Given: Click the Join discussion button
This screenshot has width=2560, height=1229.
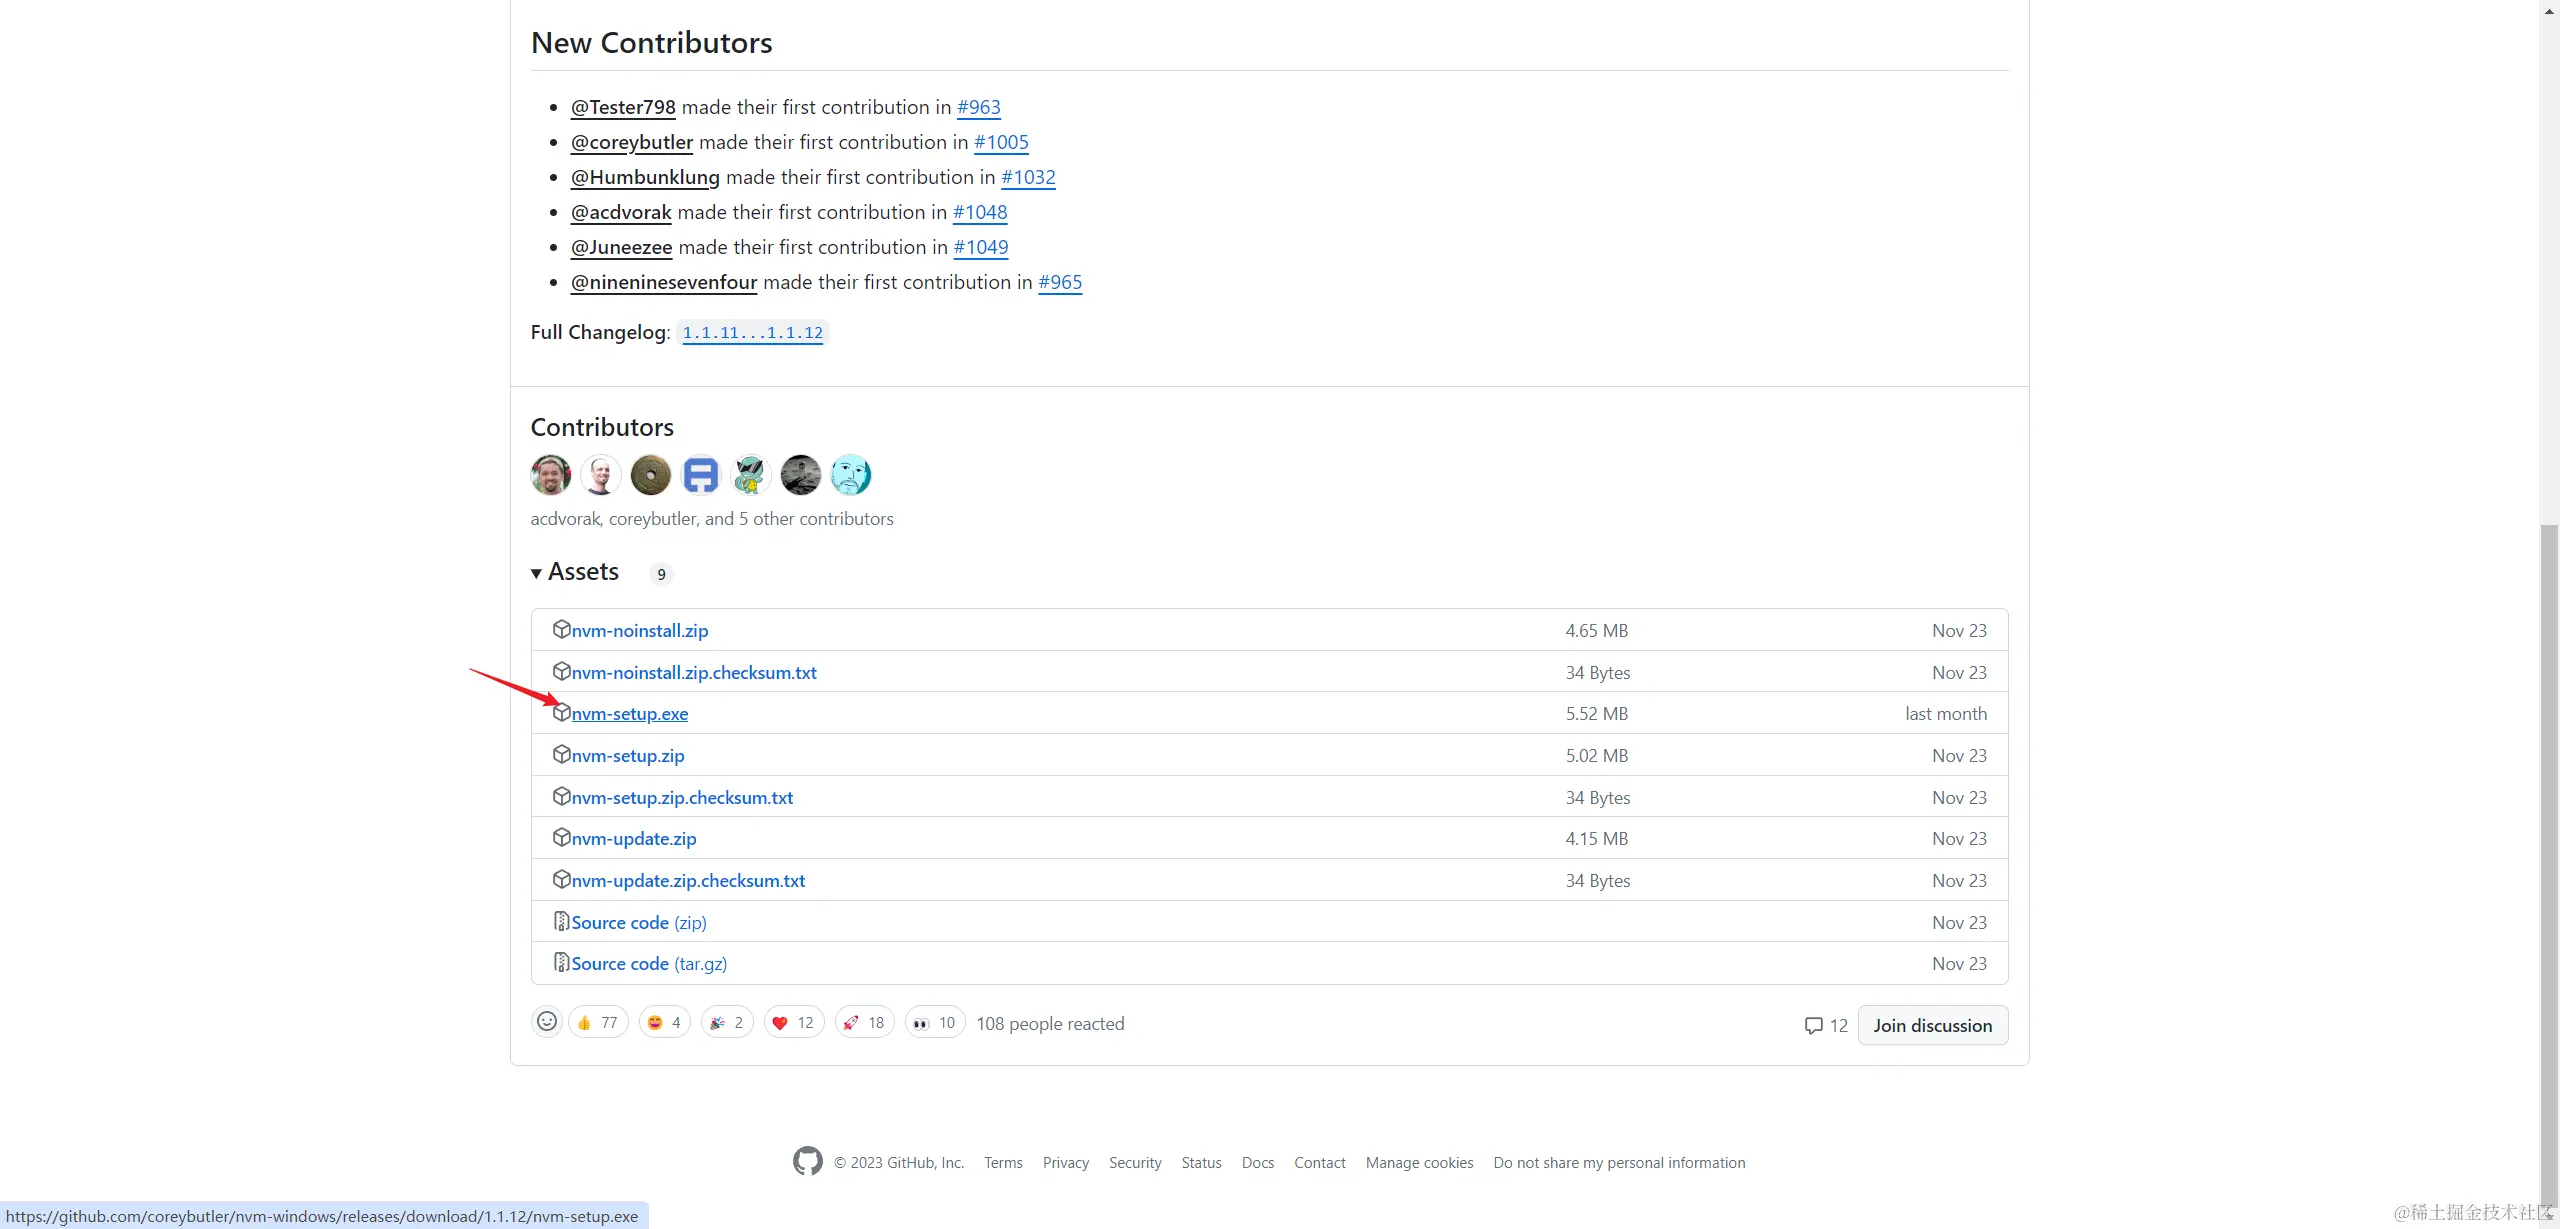Looking at the screenshot, I should pyautogui.click(x=1932, y=1025).
